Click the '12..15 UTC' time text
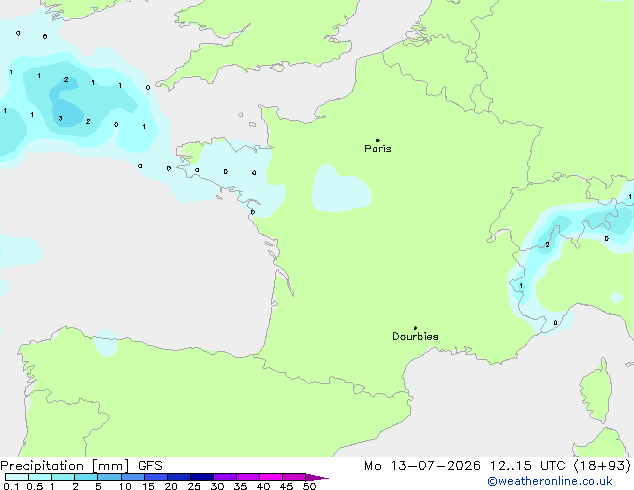Image resolution: width=634 pixels, height=490 pixels. point(527,466)
